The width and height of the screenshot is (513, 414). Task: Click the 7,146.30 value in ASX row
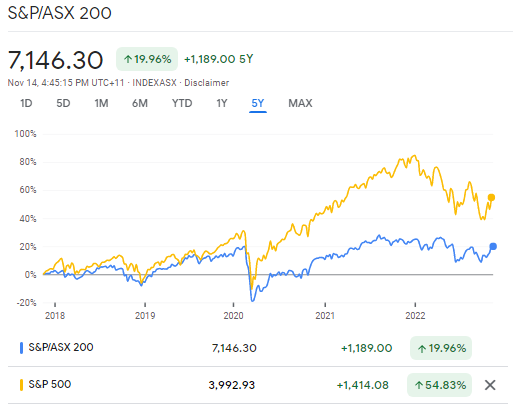pos(234,348)
